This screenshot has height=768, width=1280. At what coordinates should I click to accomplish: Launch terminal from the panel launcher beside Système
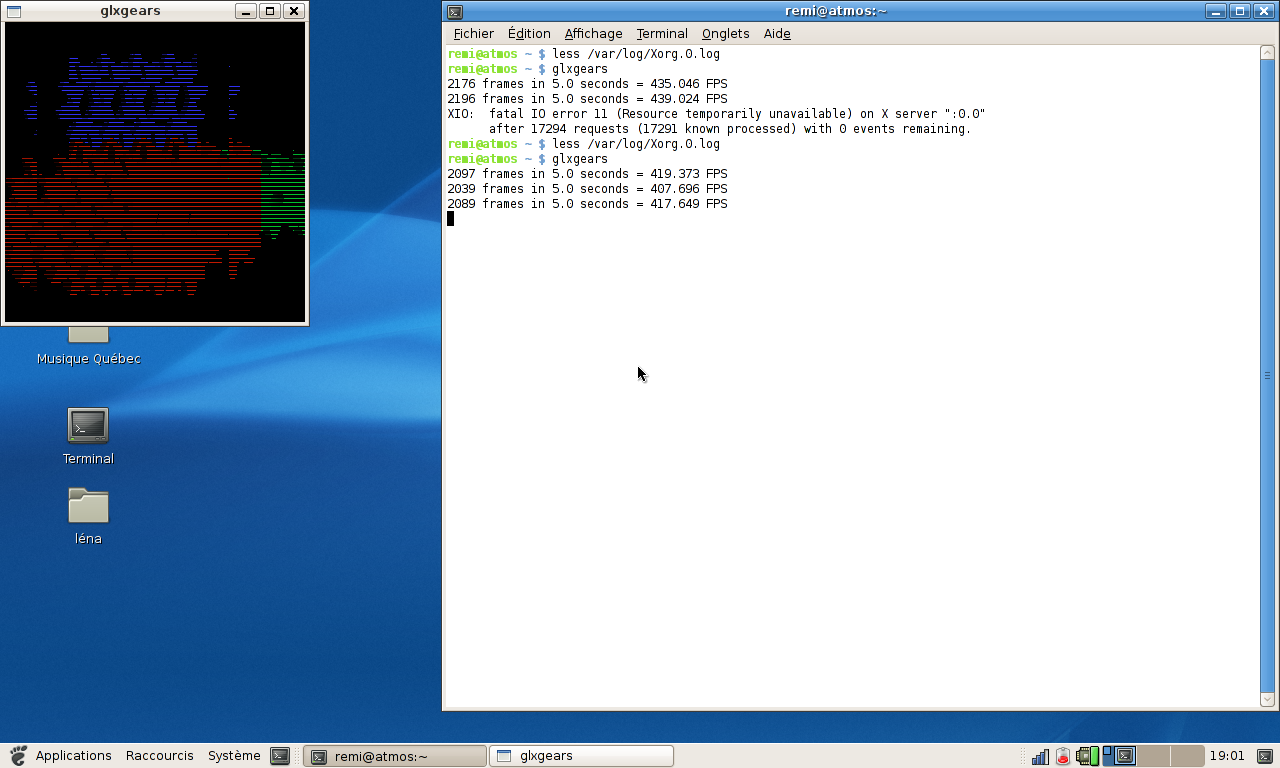(280, 756)
